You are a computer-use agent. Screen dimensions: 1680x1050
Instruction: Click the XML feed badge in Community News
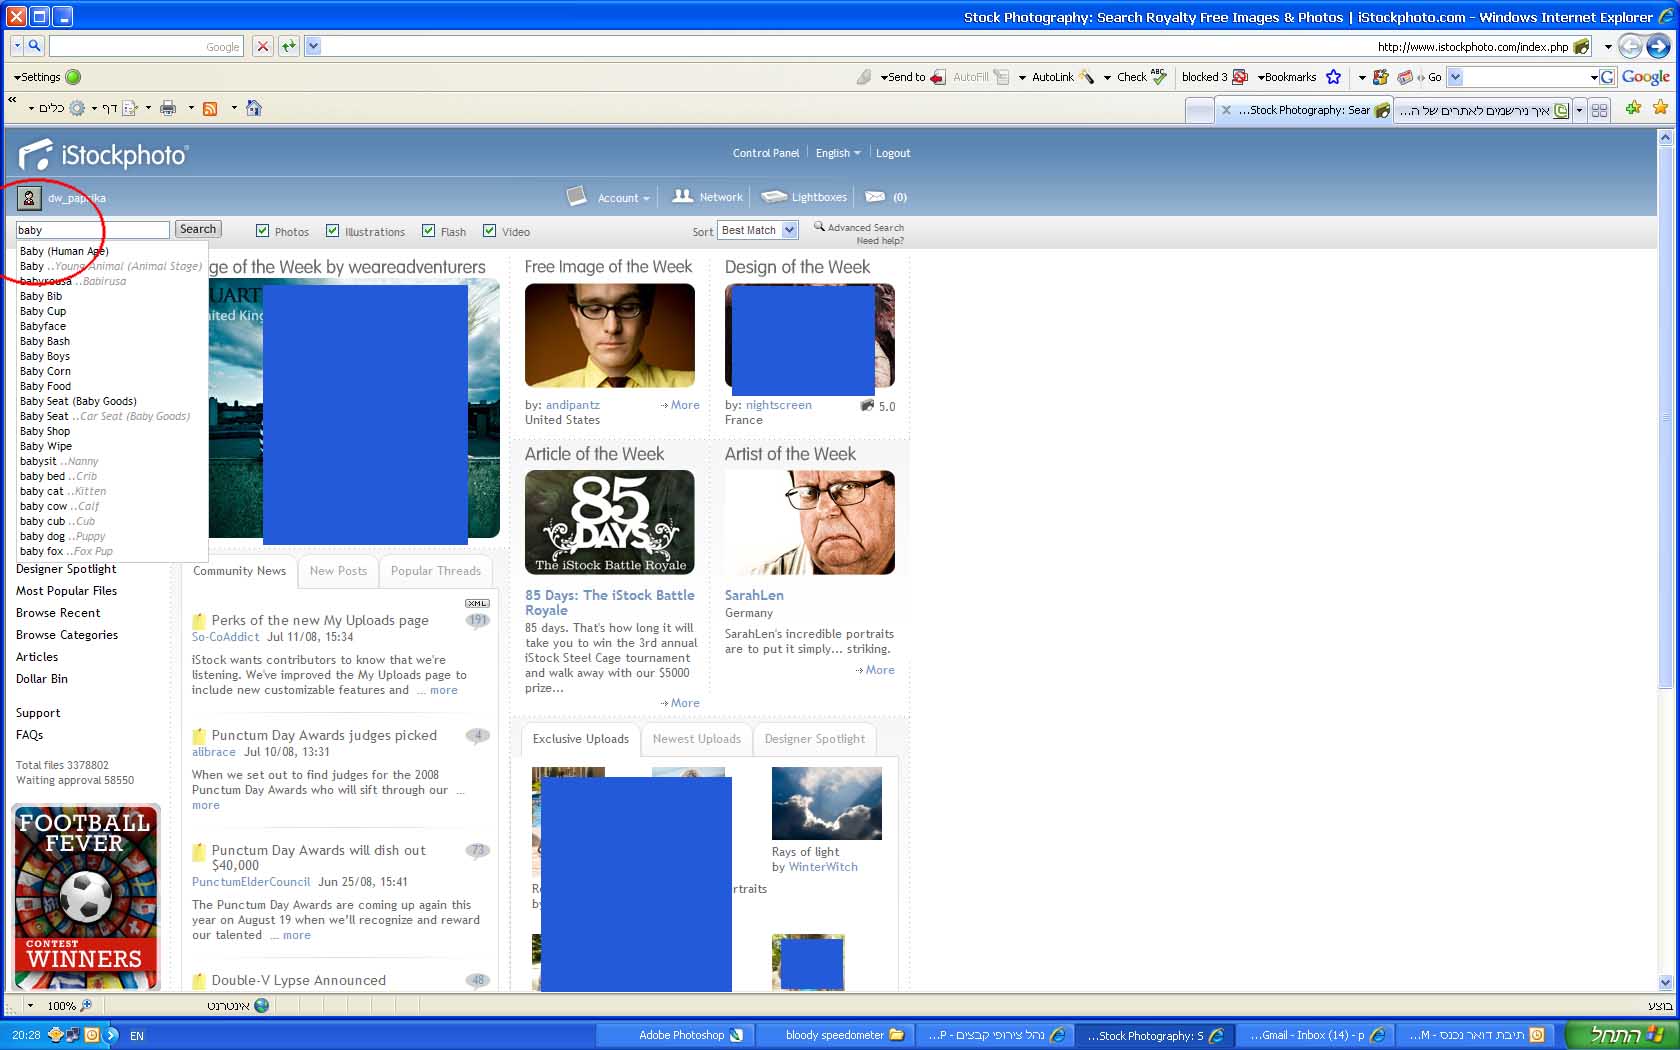click(477, 603)
